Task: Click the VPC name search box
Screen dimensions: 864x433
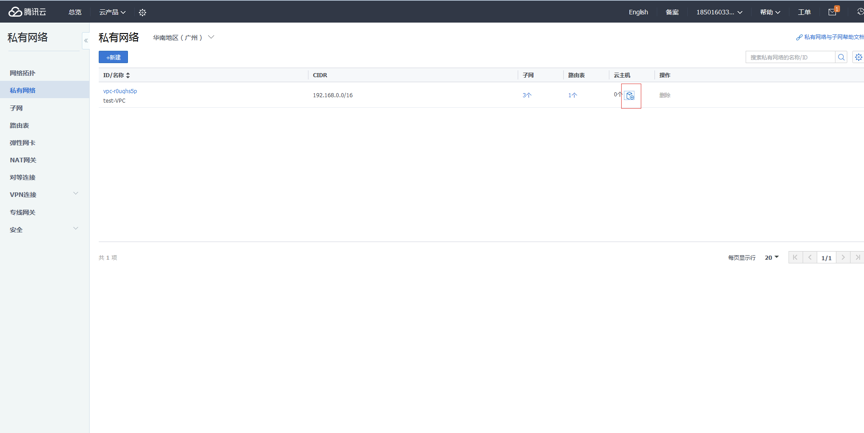Action: pos(790,57)
